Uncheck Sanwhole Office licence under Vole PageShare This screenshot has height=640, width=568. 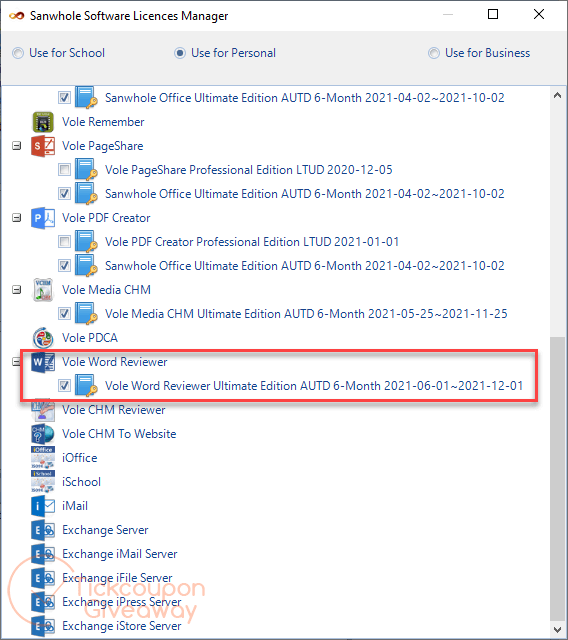point(64,194)
